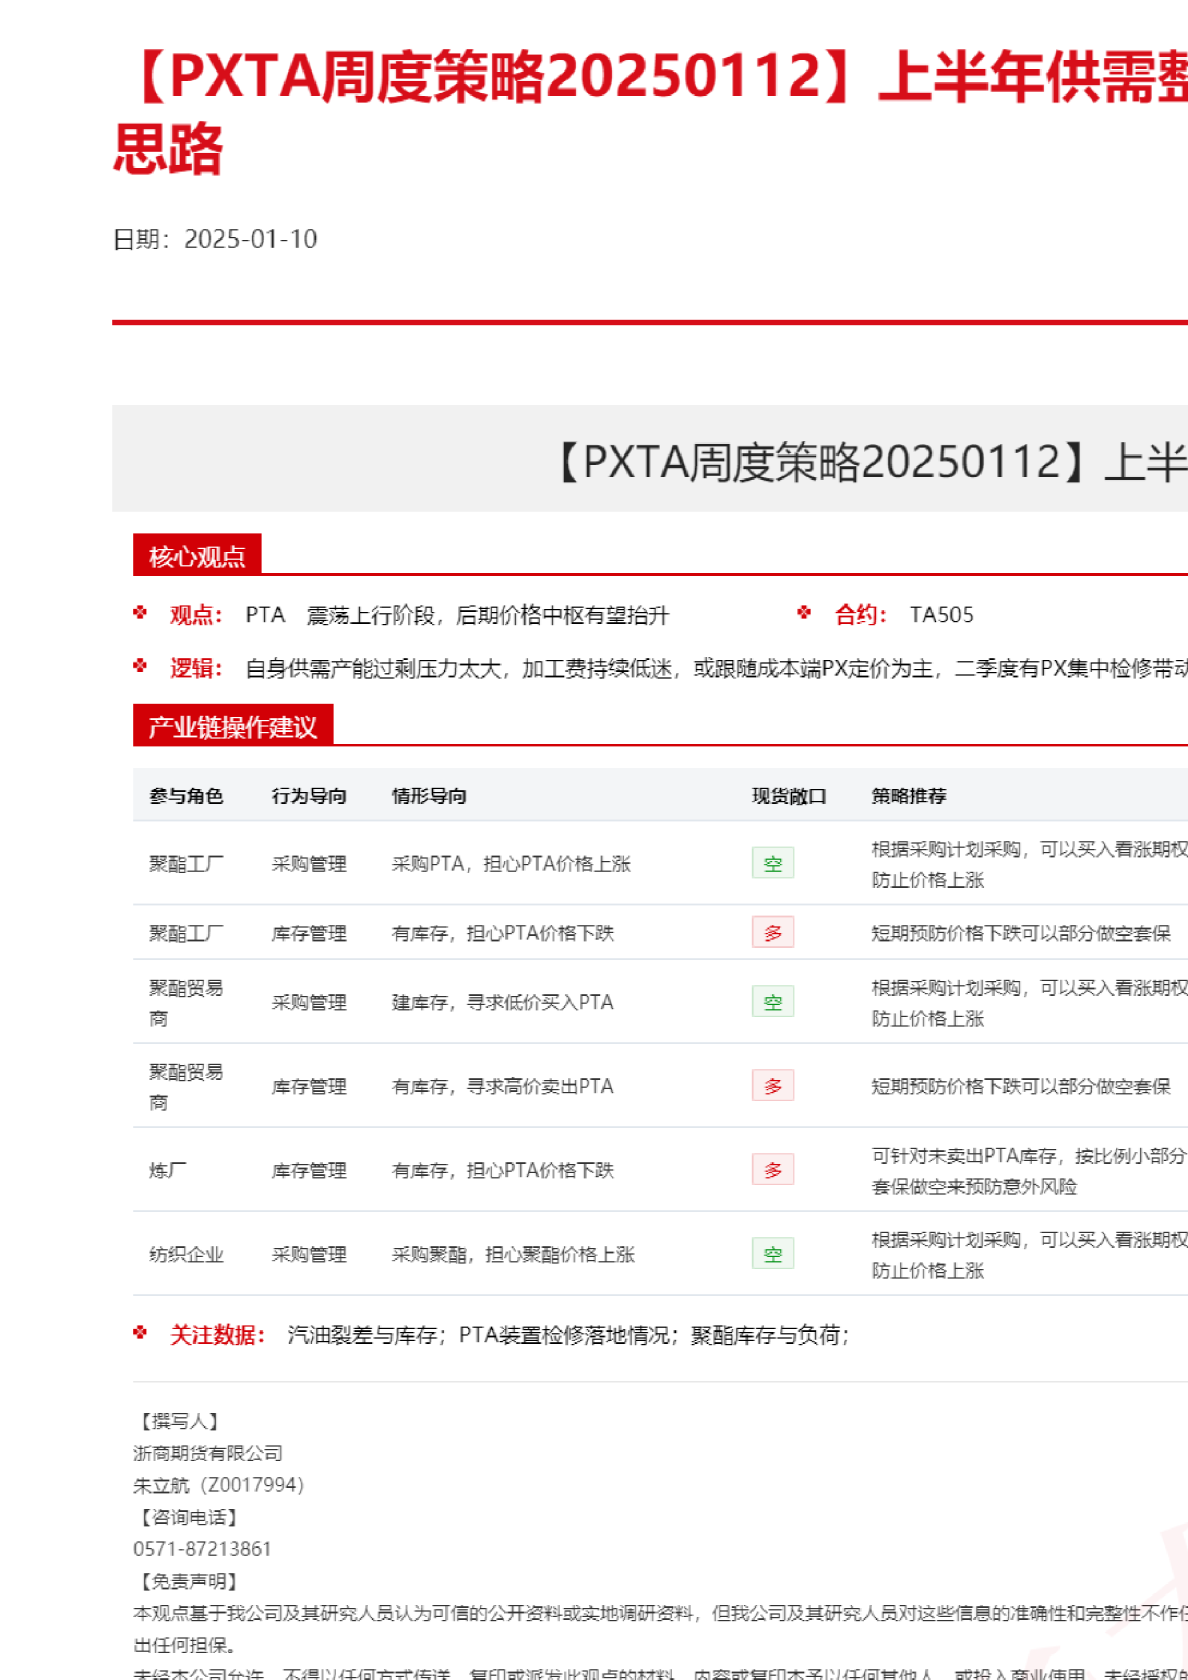Select the 空 badge in 聚酯贸易商 采购管理 row

772,1002
